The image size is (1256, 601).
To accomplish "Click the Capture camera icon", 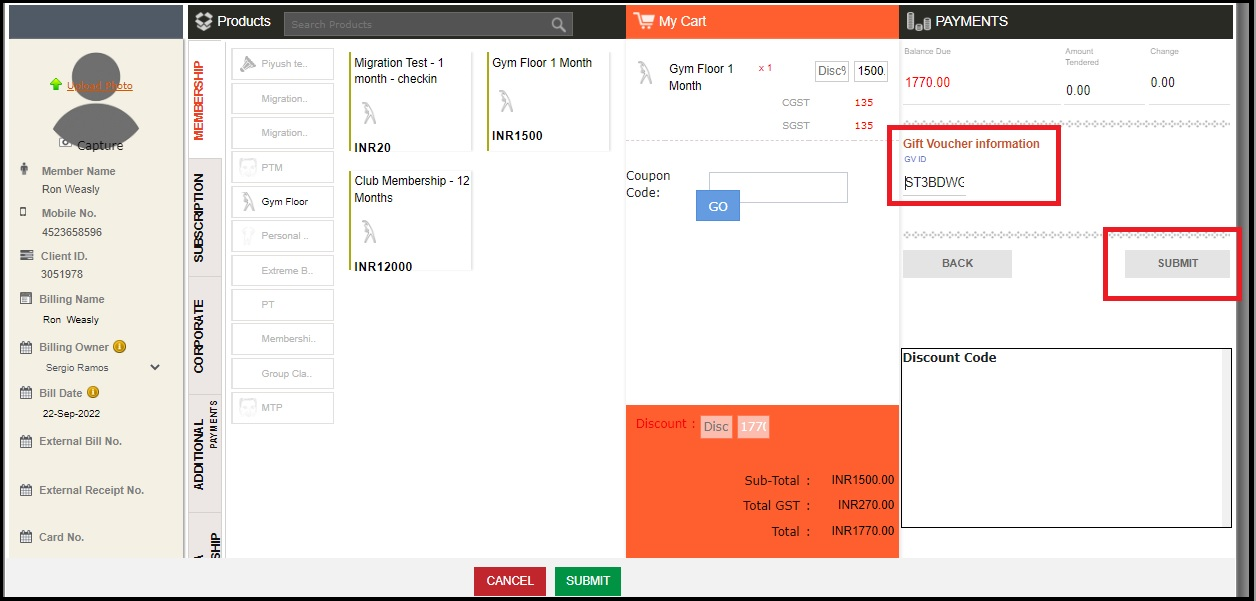I will [66, 144].
